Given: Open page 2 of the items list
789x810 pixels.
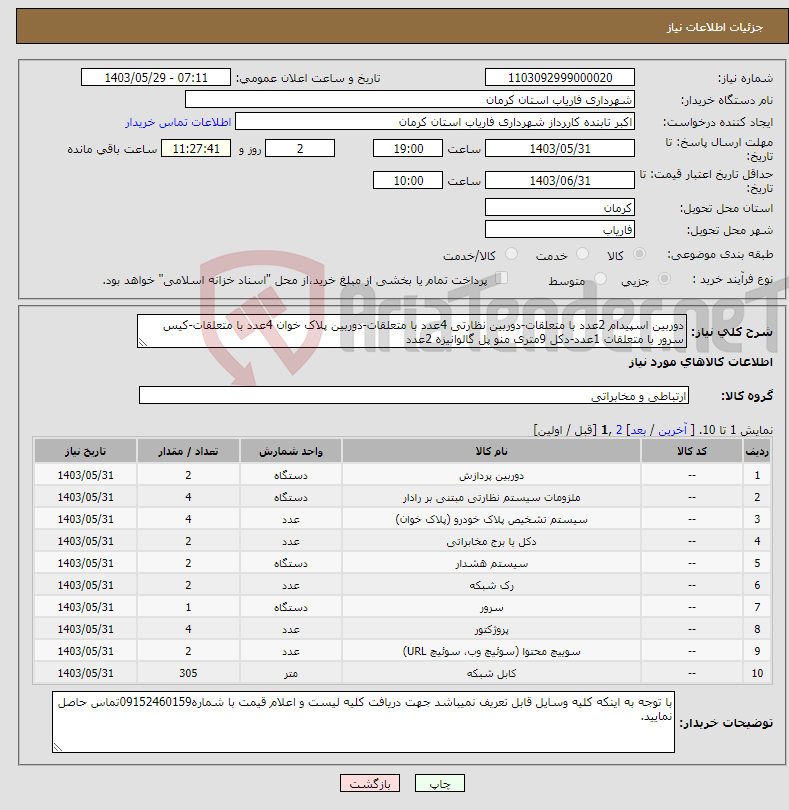Looking at the screenshot, I should pyautogui.click(x=619, y=430).
